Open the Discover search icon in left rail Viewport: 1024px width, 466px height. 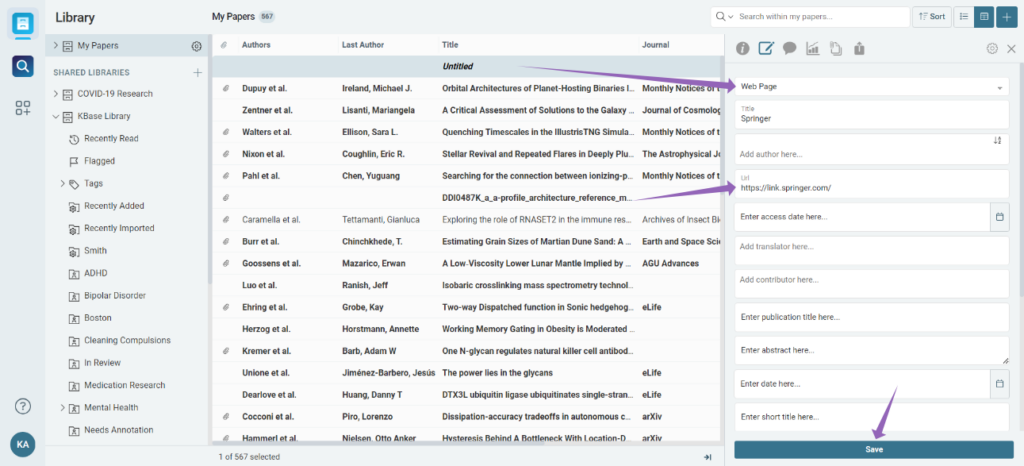click(x=22, y=66)
